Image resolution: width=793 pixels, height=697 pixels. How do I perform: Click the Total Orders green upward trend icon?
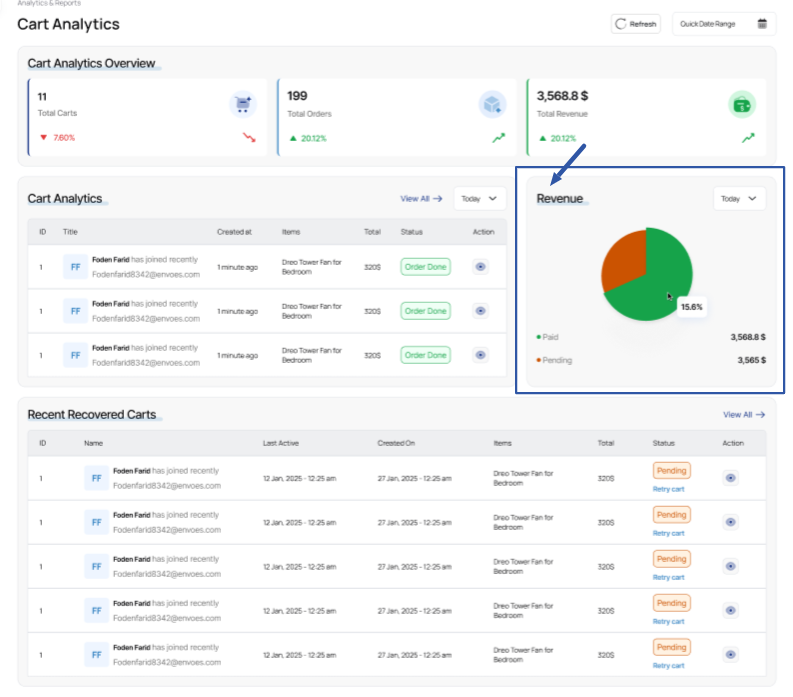click(x=498, y=138)
